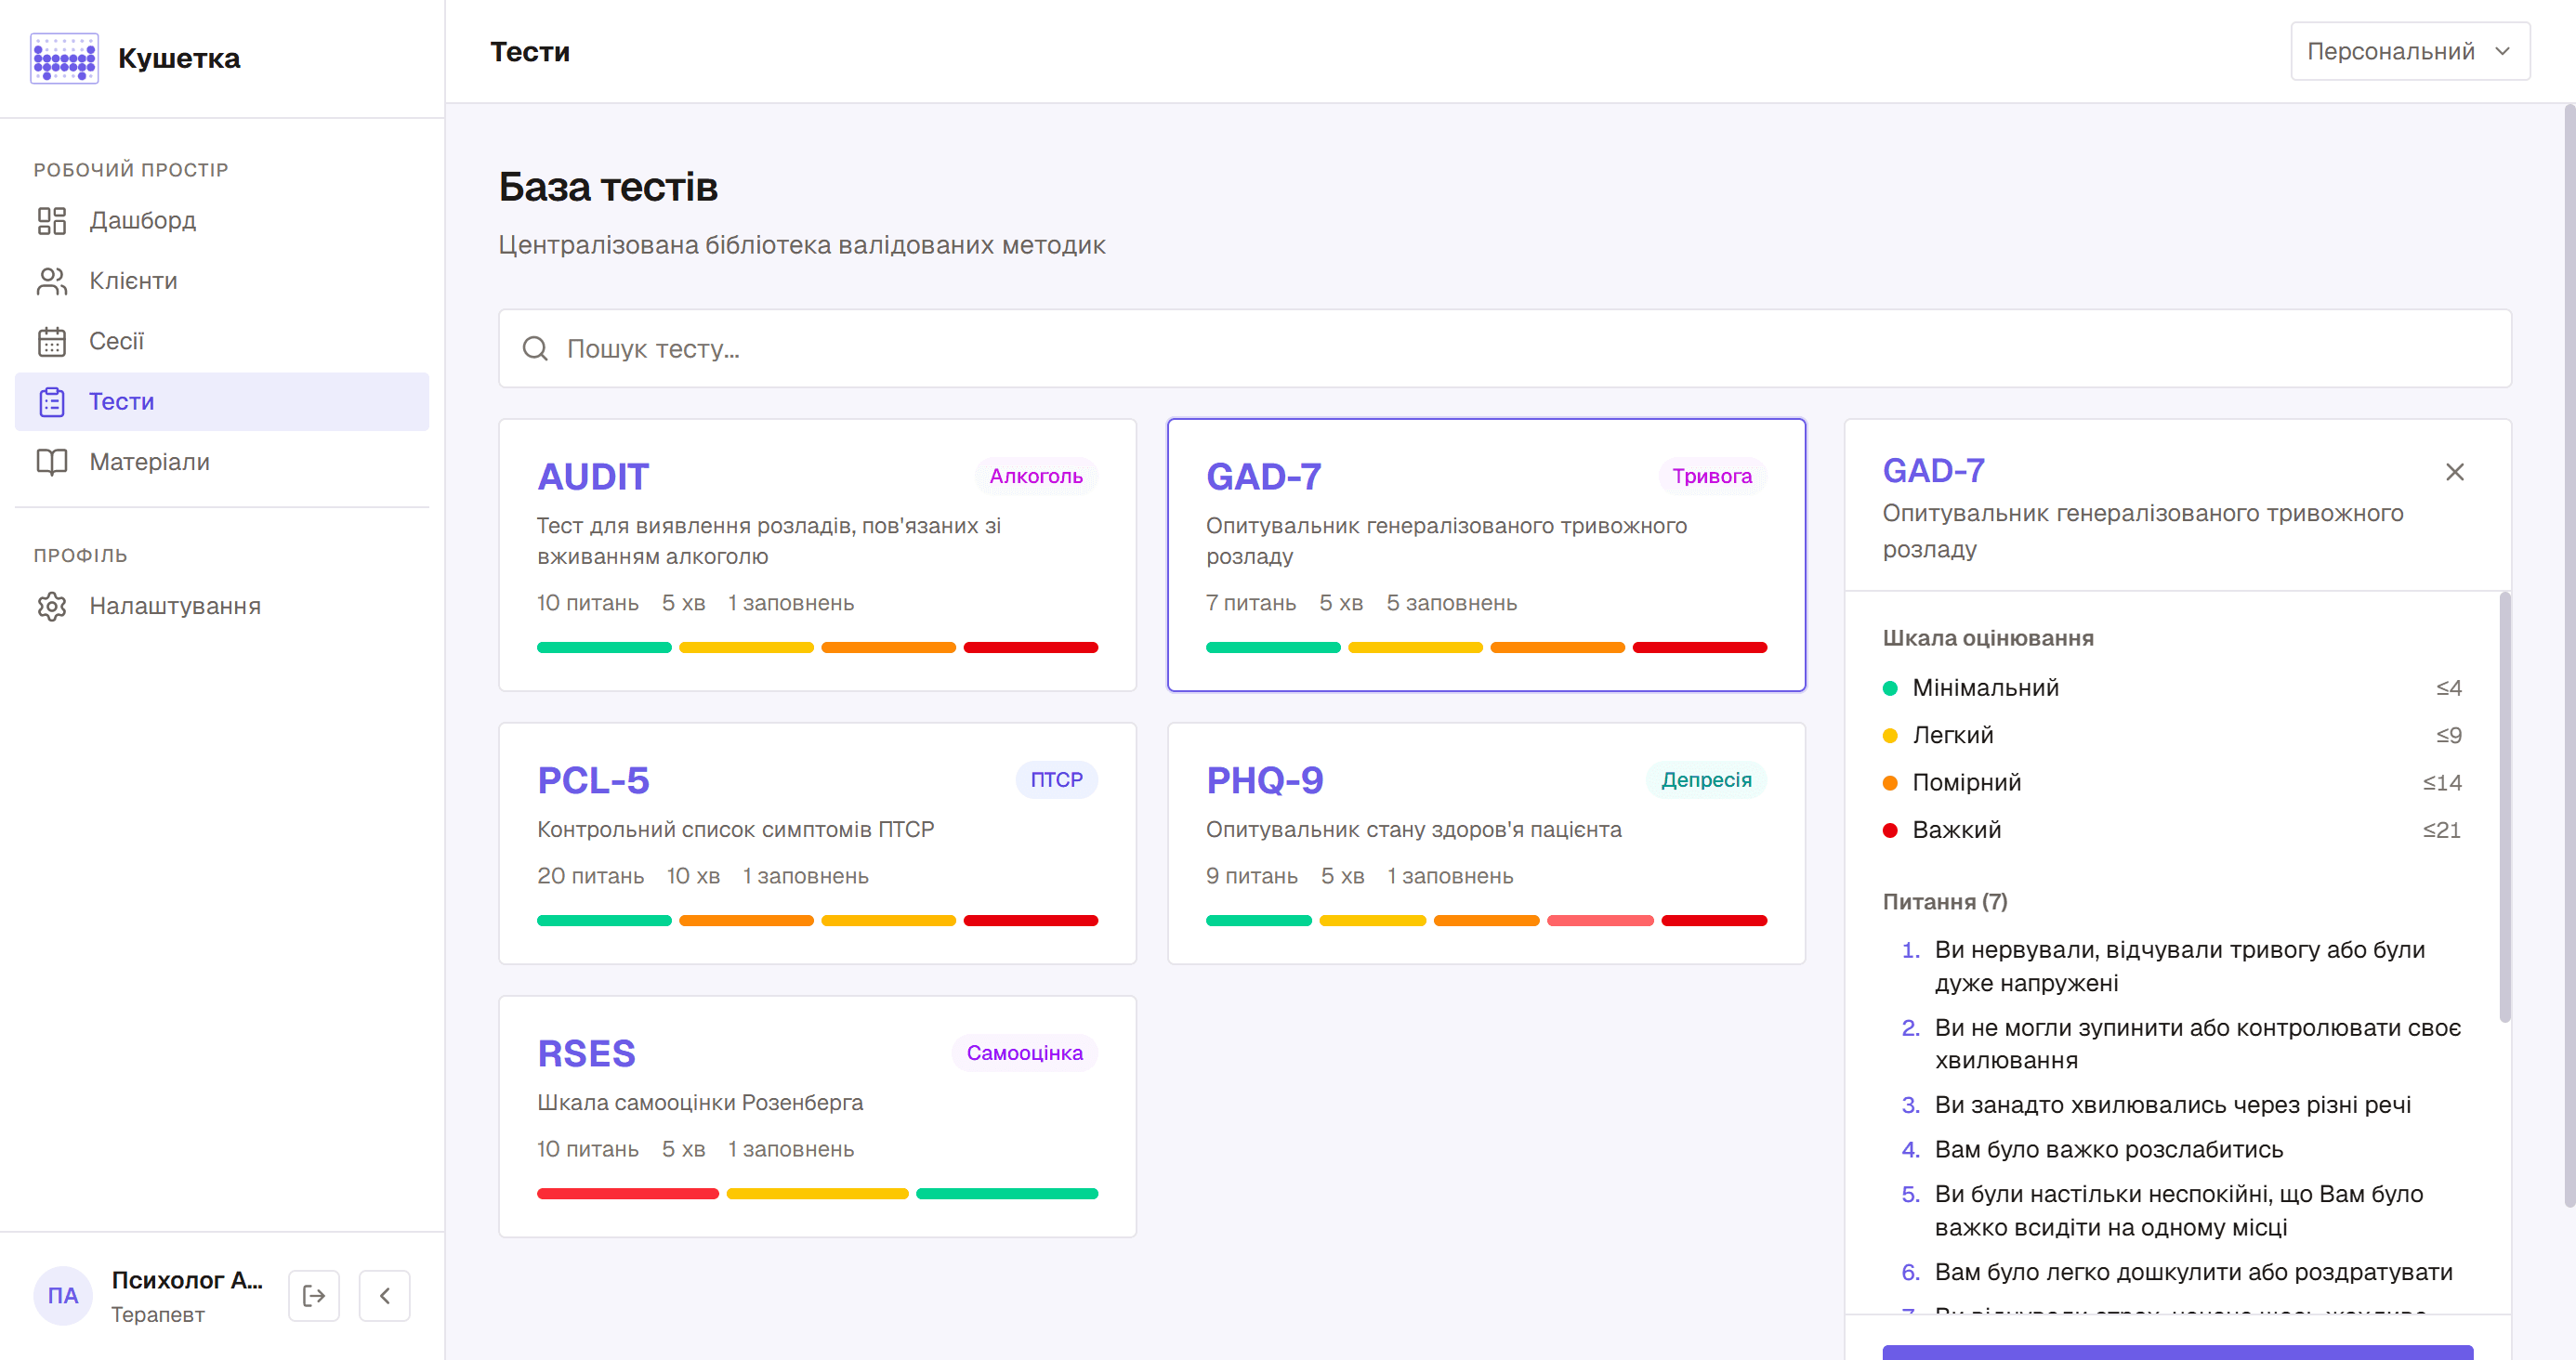Click the ПА user avatar

(x=63, y=1296)
